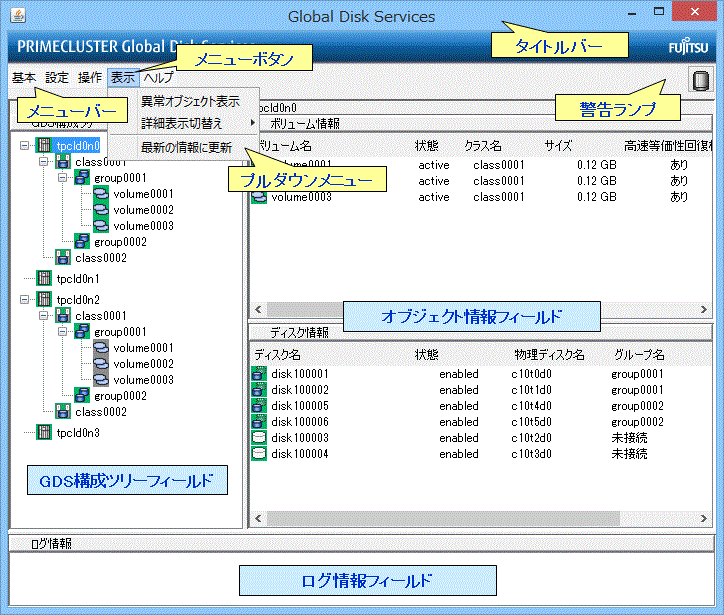Viewport: 724px width, 615px height.
Task: Click the unconnected disk100004 icon
Action: (259, 453)
